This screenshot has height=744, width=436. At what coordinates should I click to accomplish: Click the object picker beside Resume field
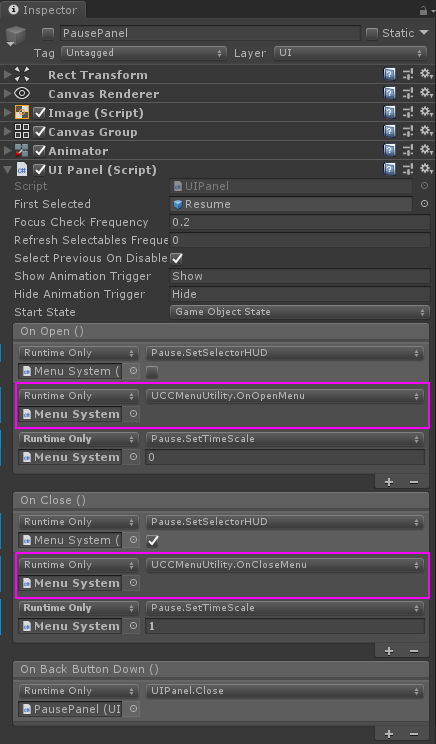click(424, 204)
